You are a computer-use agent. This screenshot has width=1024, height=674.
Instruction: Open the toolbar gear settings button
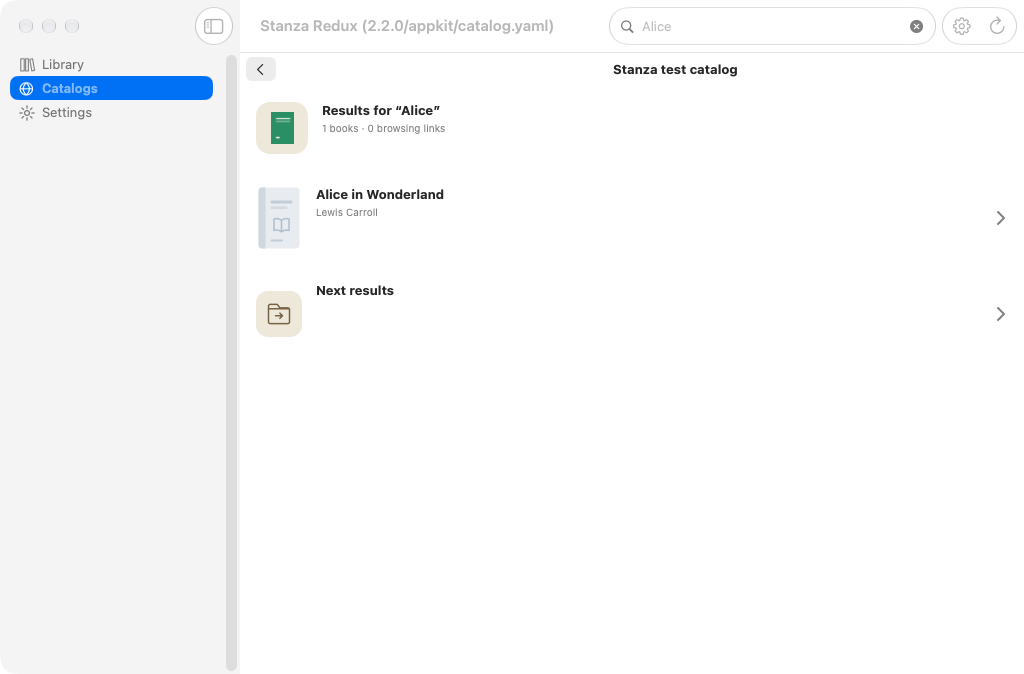(x=961, y=26)
